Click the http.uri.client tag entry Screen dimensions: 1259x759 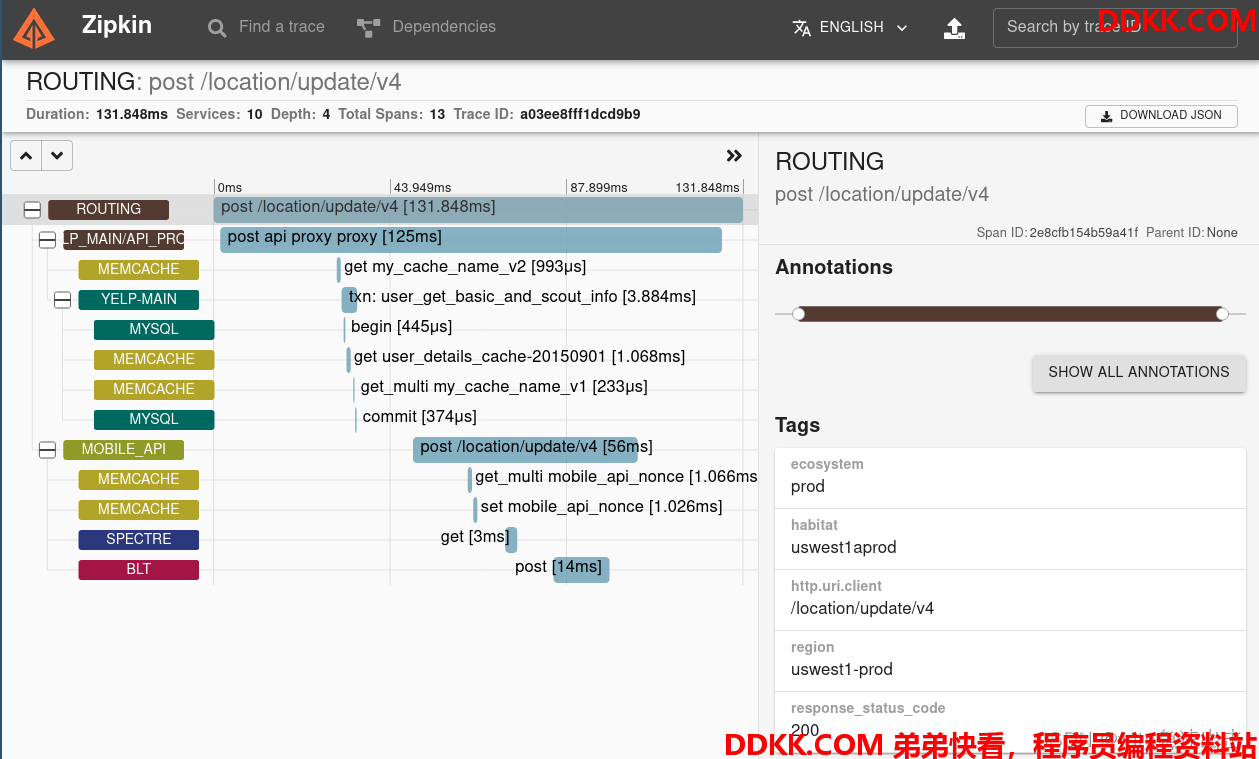(x=1010, y=600)
